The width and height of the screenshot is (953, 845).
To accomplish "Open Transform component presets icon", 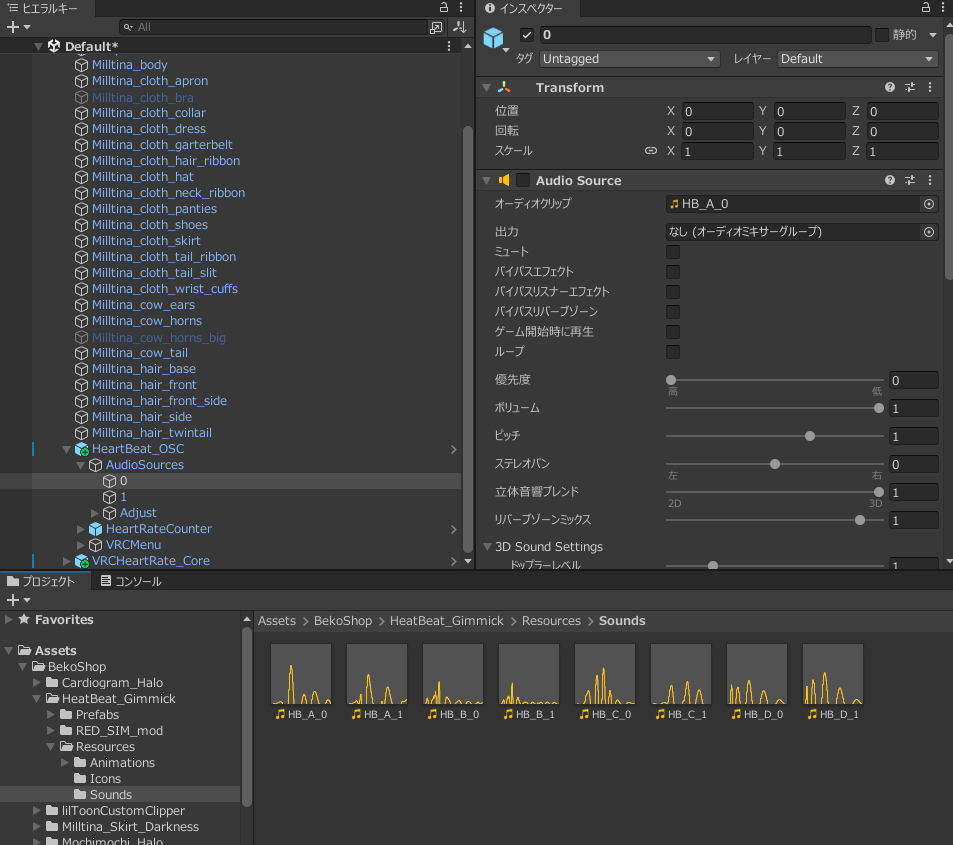I will tap(910, 88).
